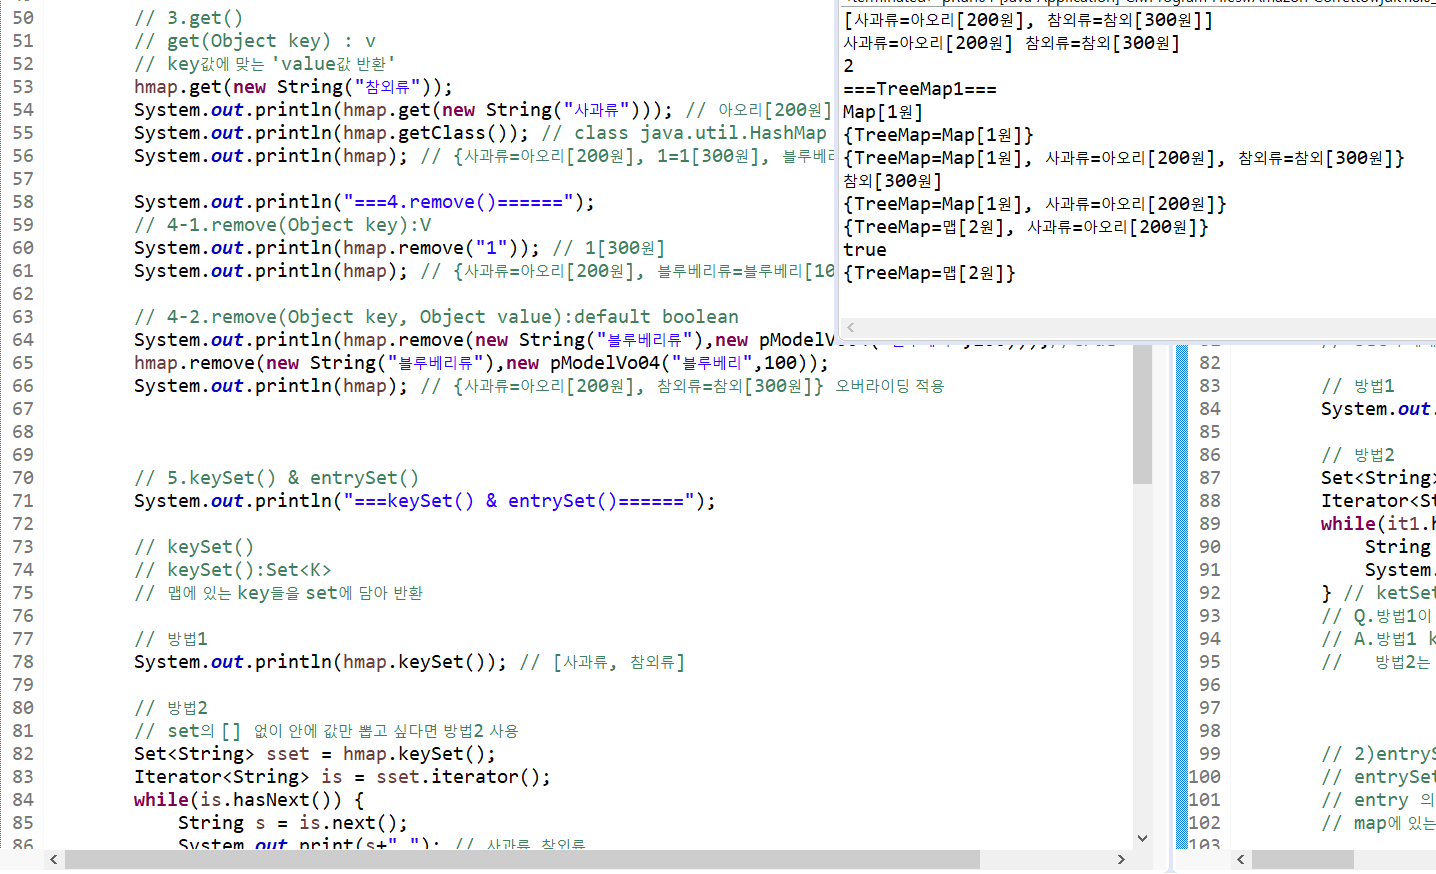Click "// 방법2" comment in left editor

(x=171, y=708)
